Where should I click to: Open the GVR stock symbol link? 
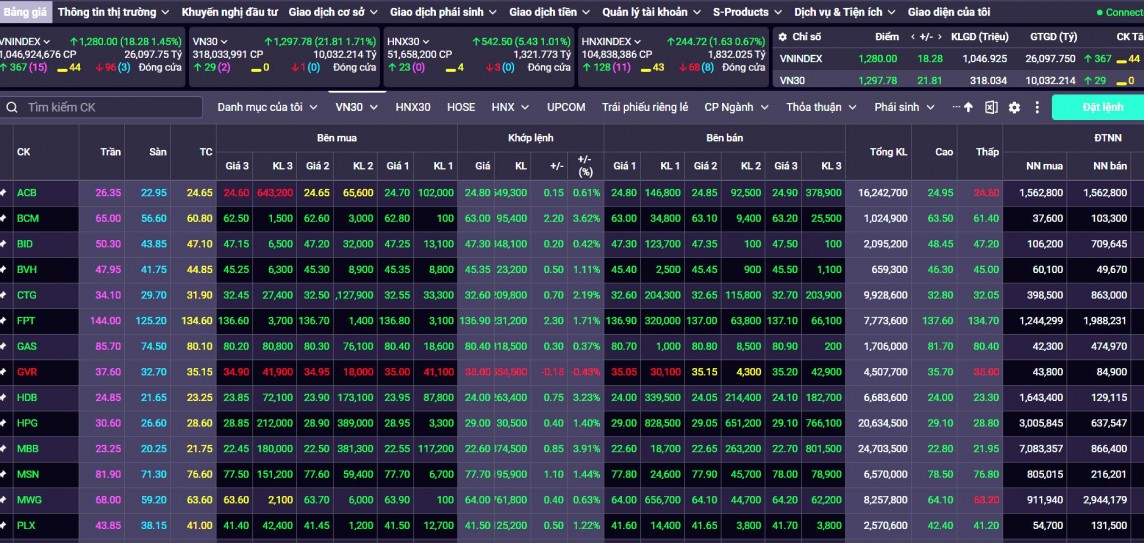(x=27, y=372)
